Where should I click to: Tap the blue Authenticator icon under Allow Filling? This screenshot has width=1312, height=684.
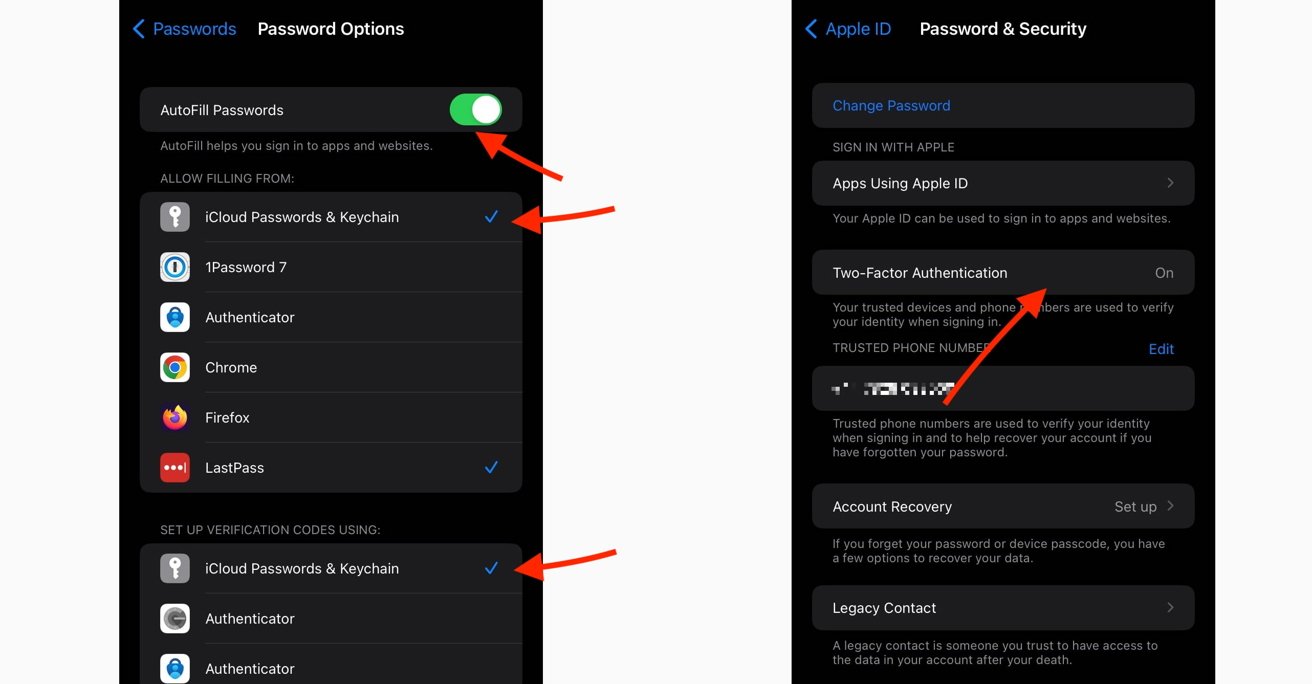tap(175, 317)
